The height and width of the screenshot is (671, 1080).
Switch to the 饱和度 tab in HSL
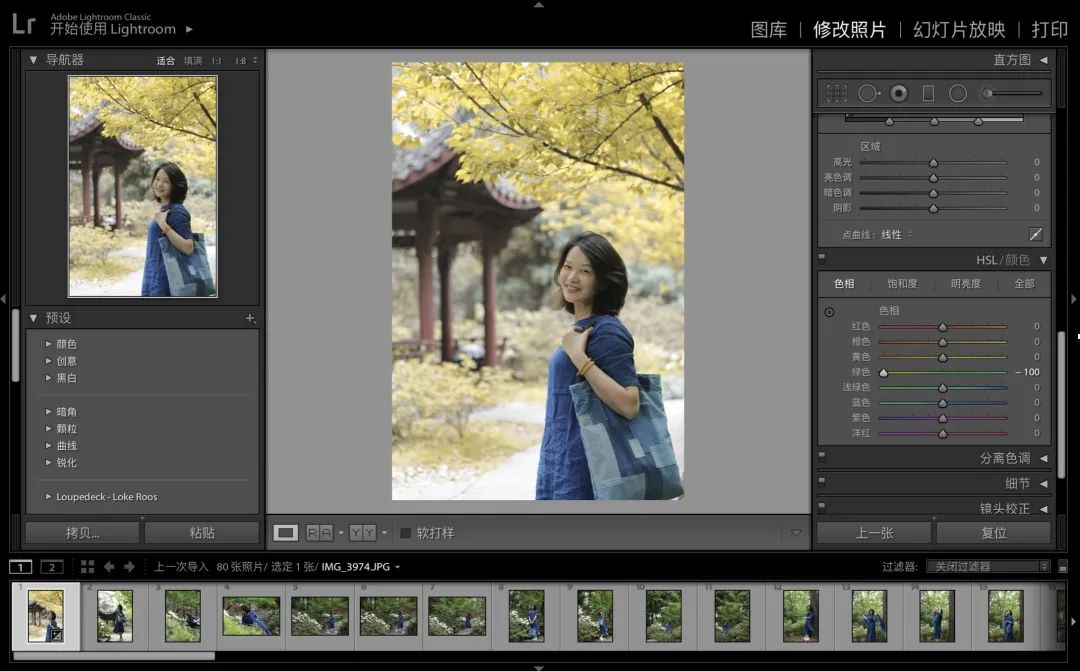(902, 284)
